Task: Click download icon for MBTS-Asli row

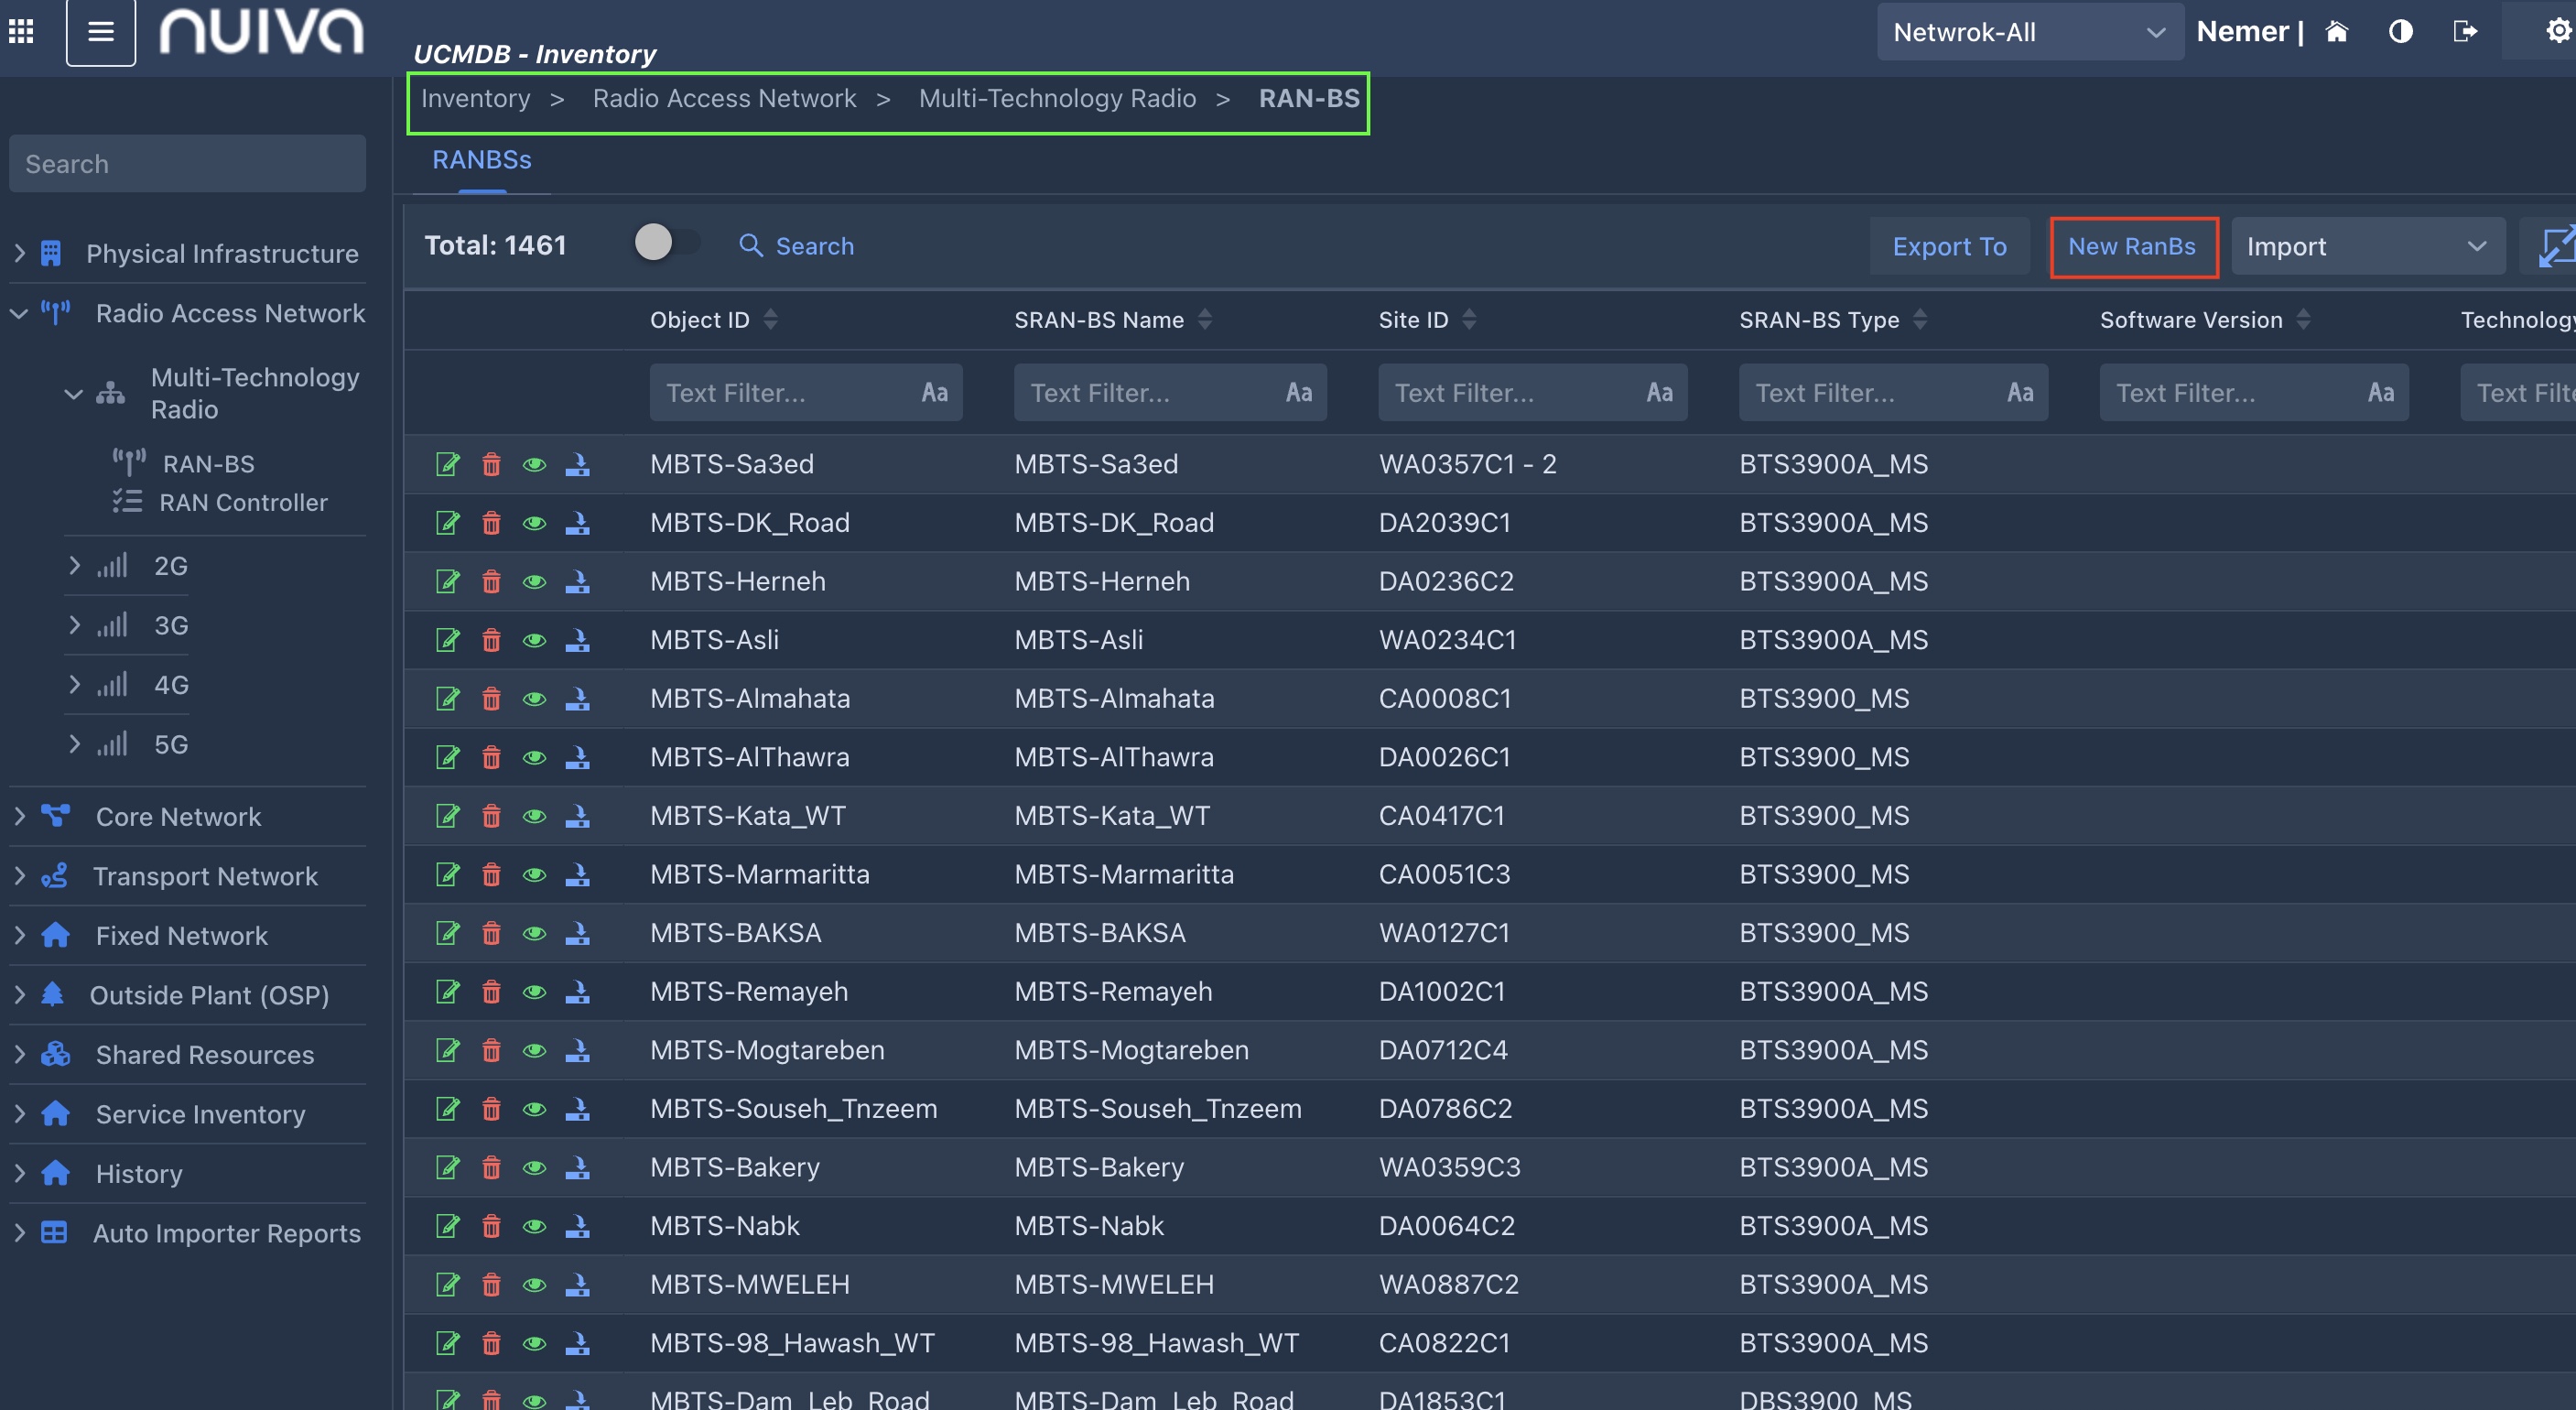Action: [x=577, y=640]
